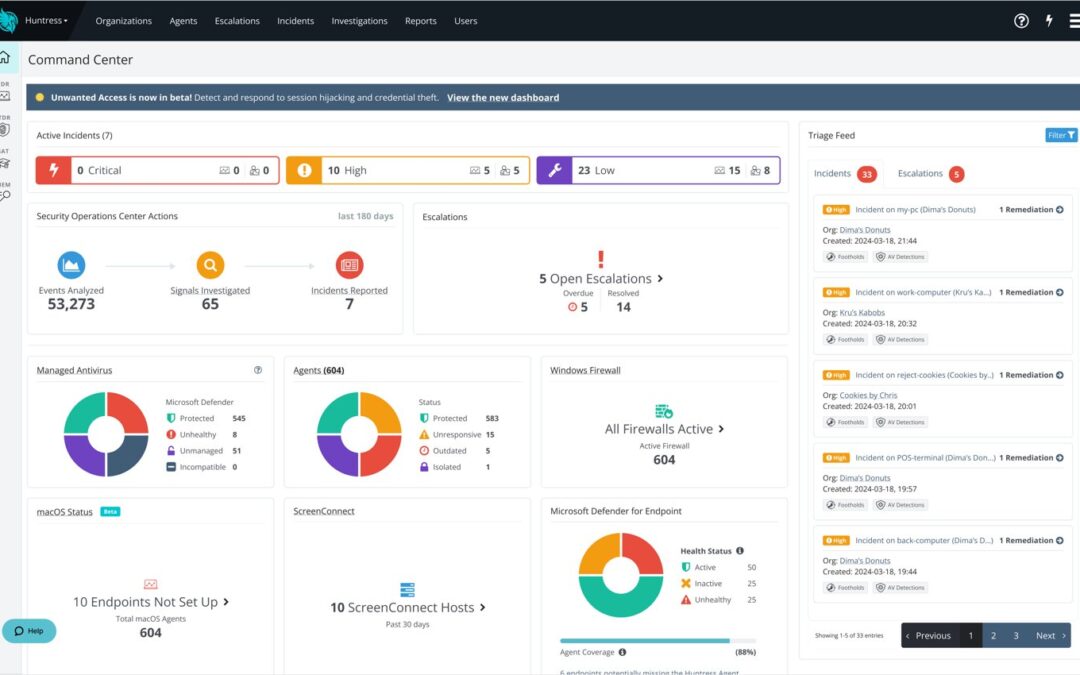This screenshot has width=1080, height=675.
Task: Open the help question mark icon in top bar
Action: 1021,21
